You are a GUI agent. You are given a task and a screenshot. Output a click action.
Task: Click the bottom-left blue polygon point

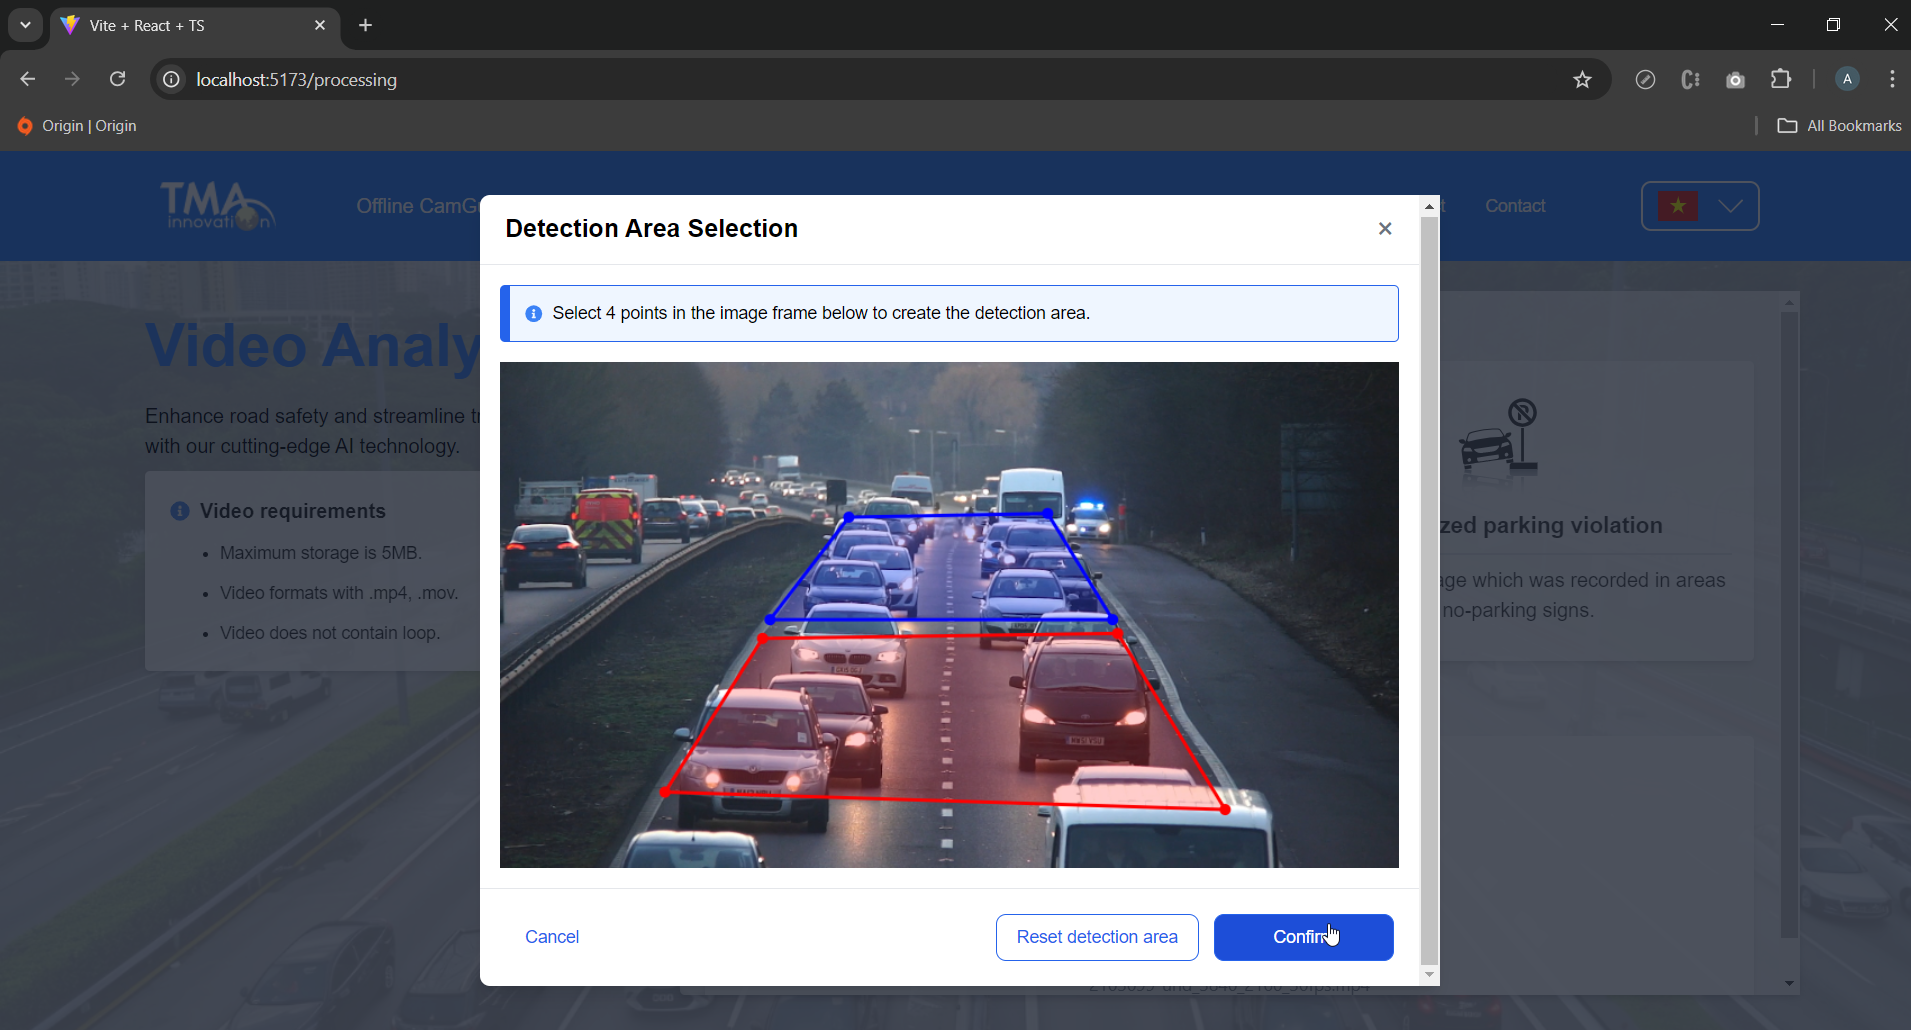tap(770, 620)
